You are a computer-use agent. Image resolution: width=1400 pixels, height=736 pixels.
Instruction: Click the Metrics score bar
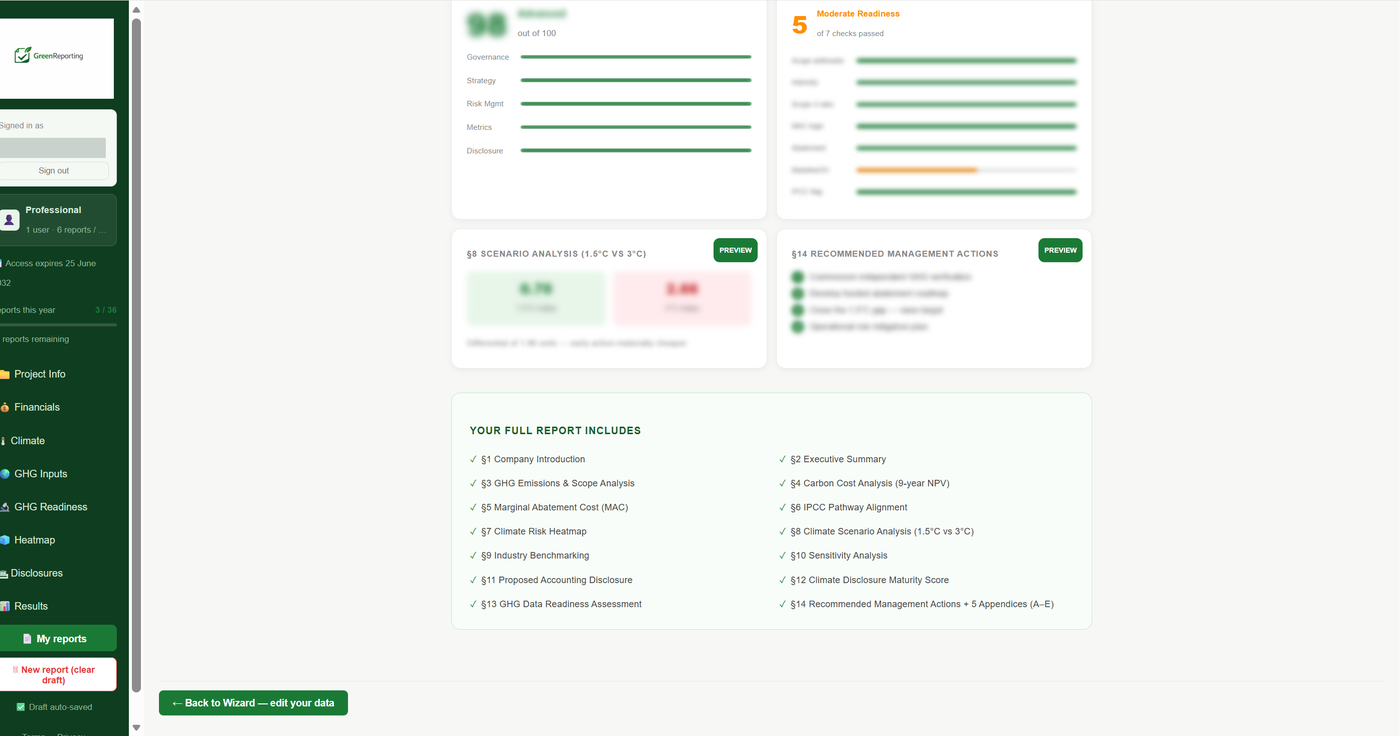[636, 127]
